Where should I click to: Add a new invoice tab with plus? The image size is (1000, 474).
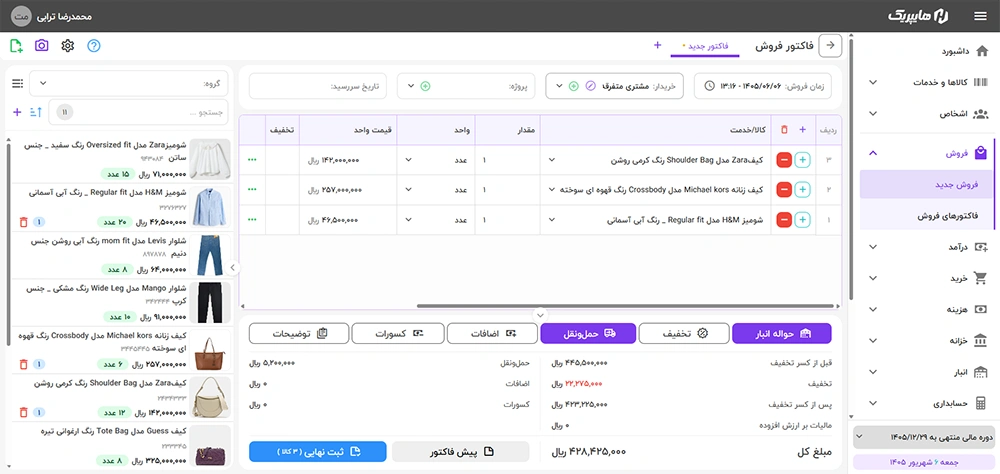(x=658, y=45)
